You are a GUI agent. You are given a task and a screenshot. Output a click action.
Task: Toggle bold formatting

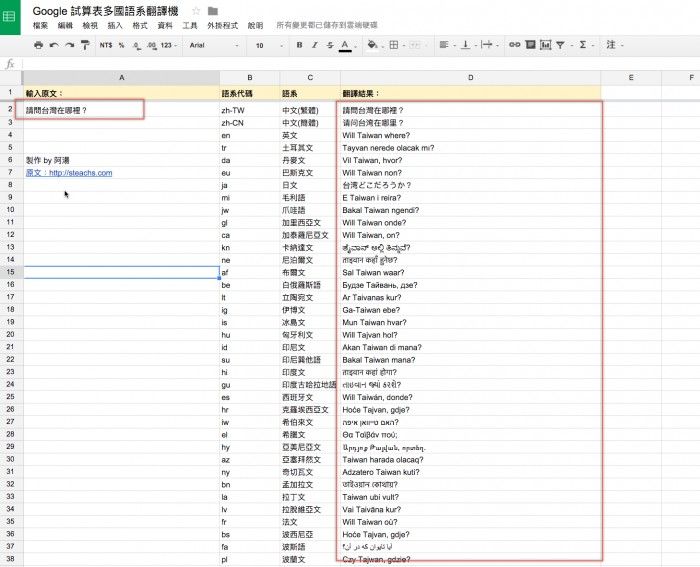tap(299, 45)
